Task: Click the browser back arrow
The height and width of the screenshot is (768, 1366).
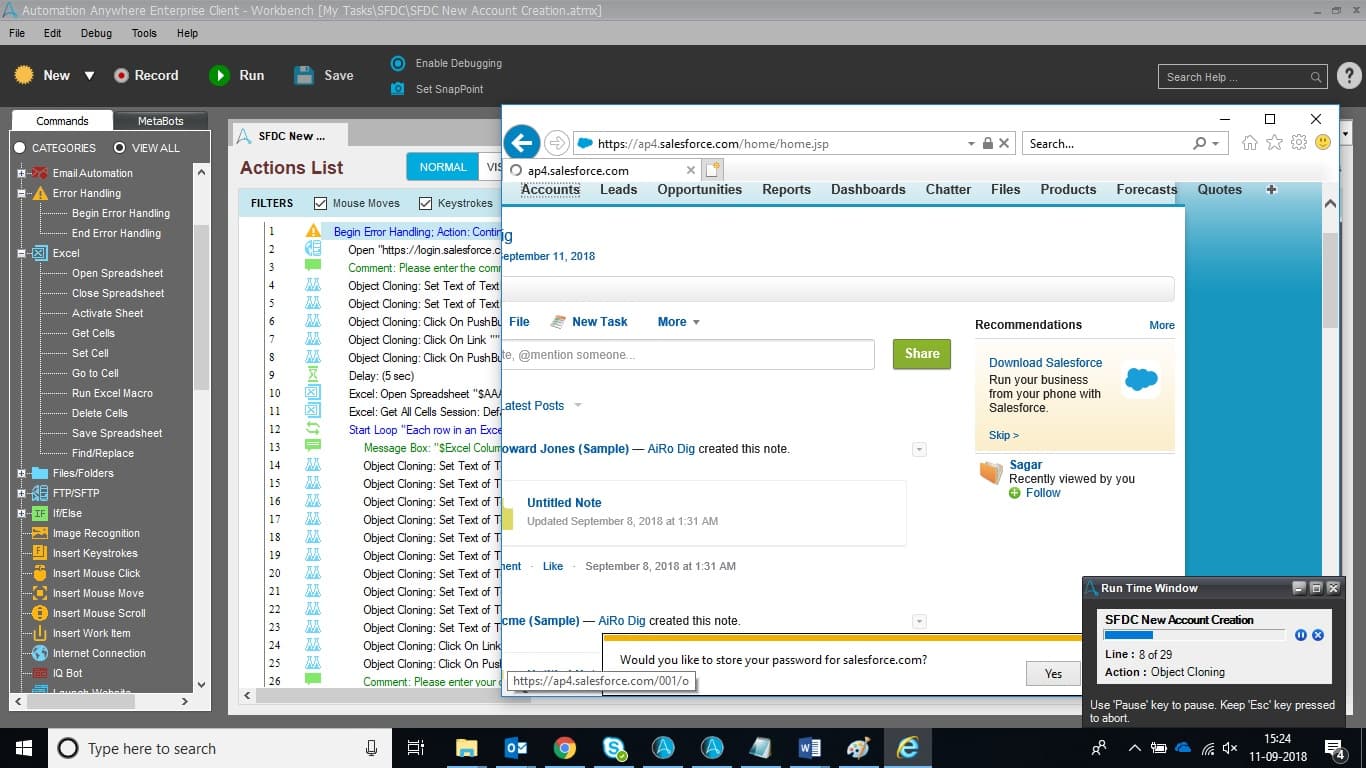Action: pos(522,142)
